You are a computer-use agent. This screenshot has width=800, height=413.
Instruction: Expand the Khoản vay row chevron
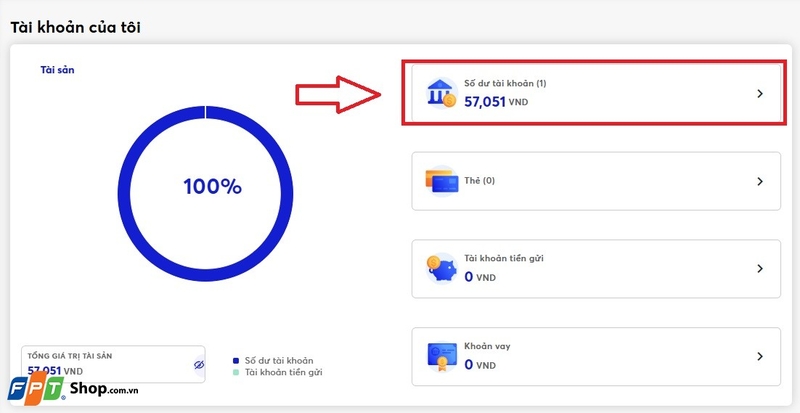pyautogui.click(x=760, y=356)
